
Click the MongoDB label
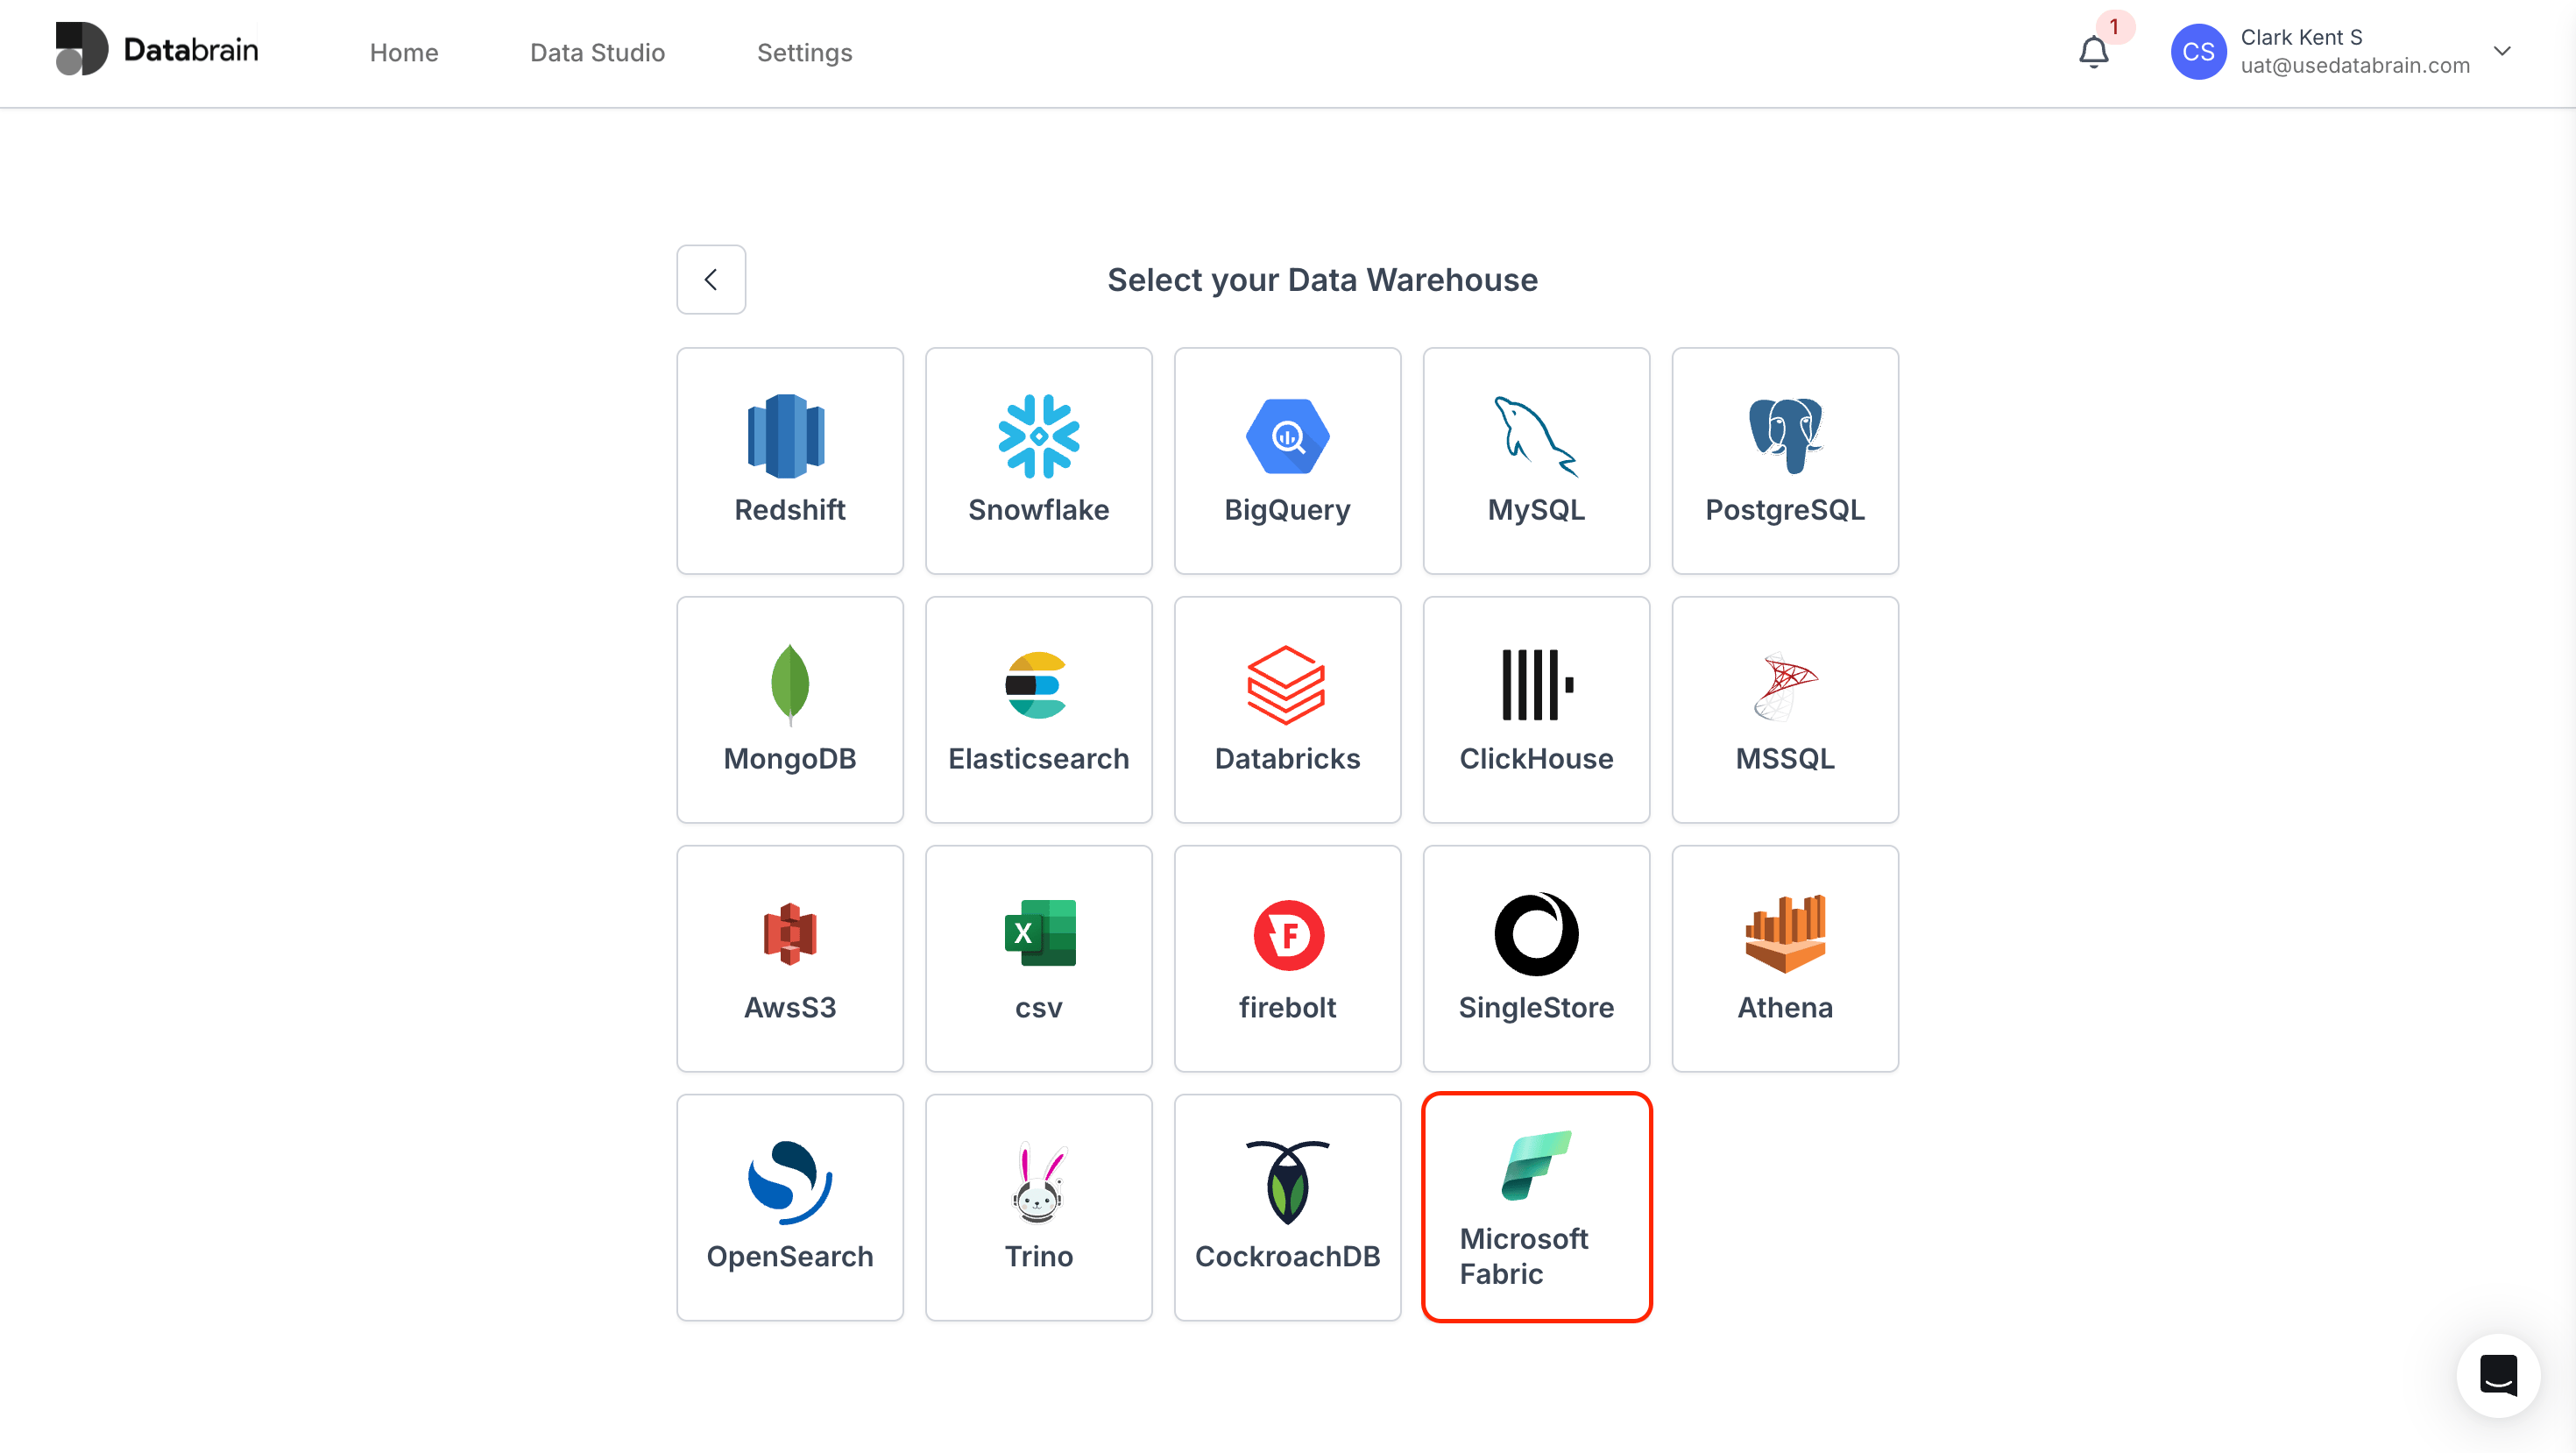tap(790, 759)
